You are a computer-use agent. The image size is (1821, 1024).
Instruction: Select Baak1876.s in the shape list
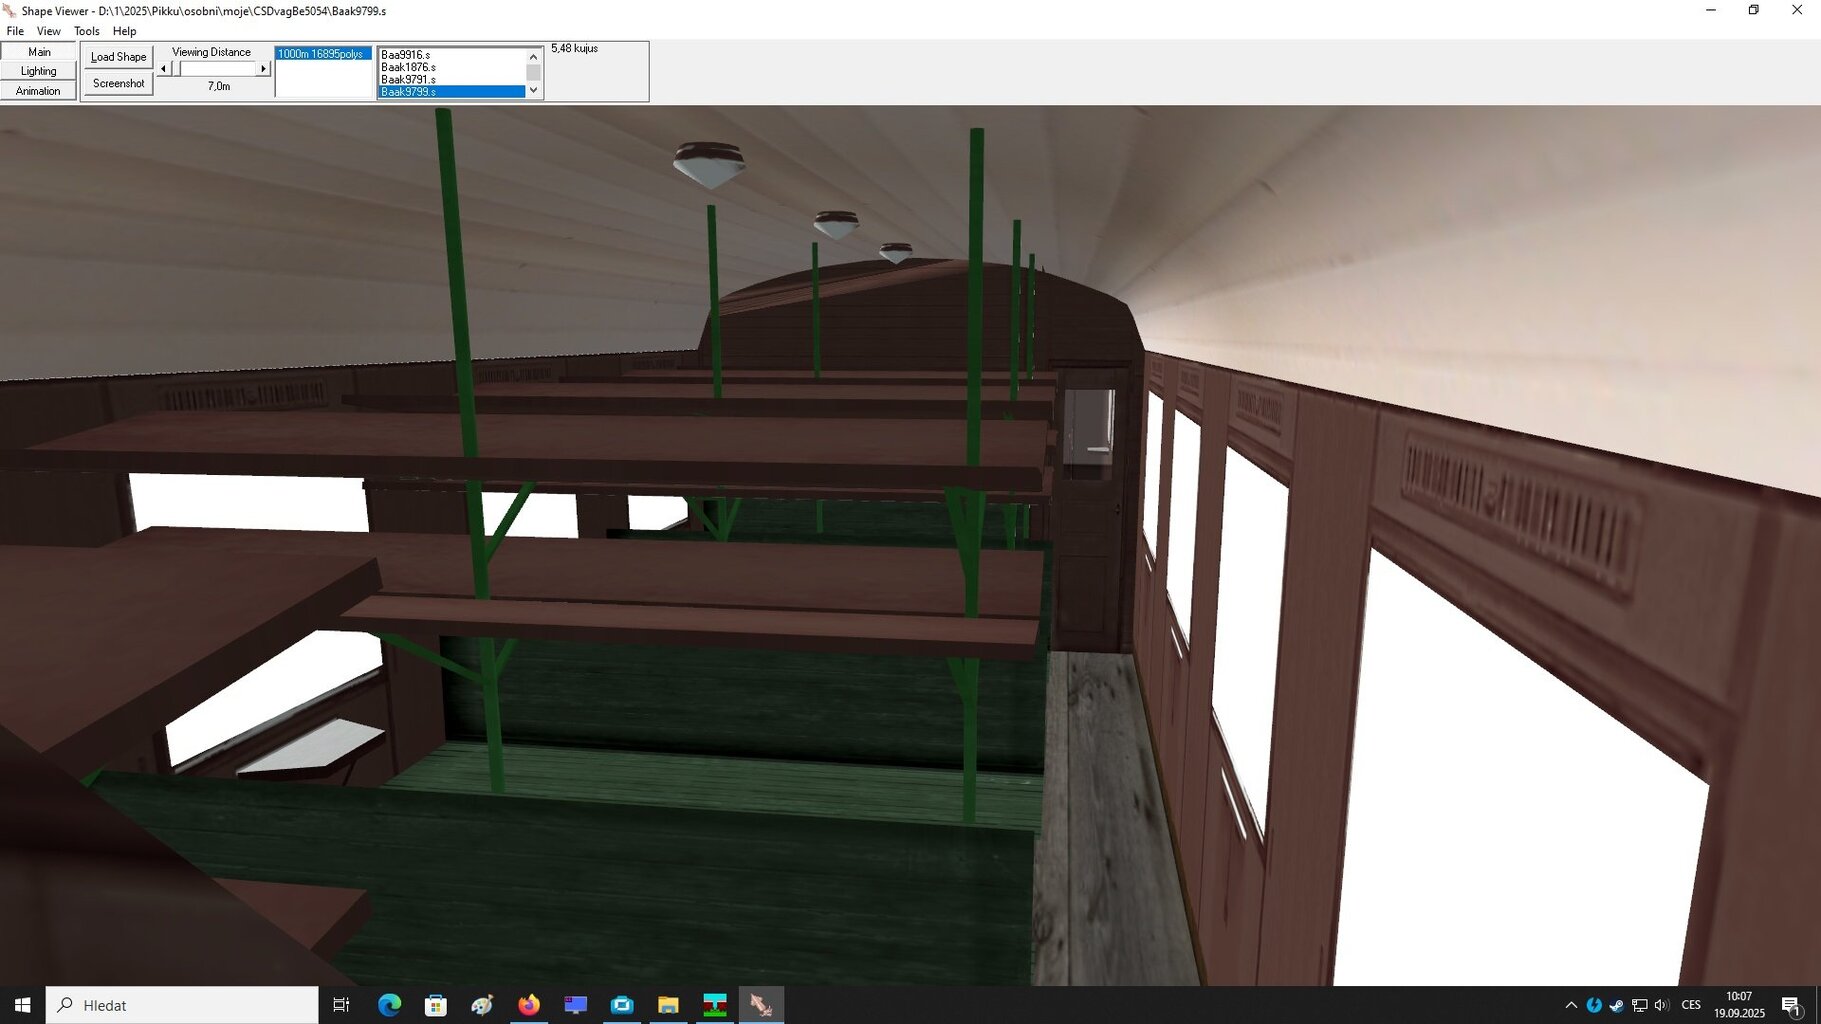[x=408, y=67]
